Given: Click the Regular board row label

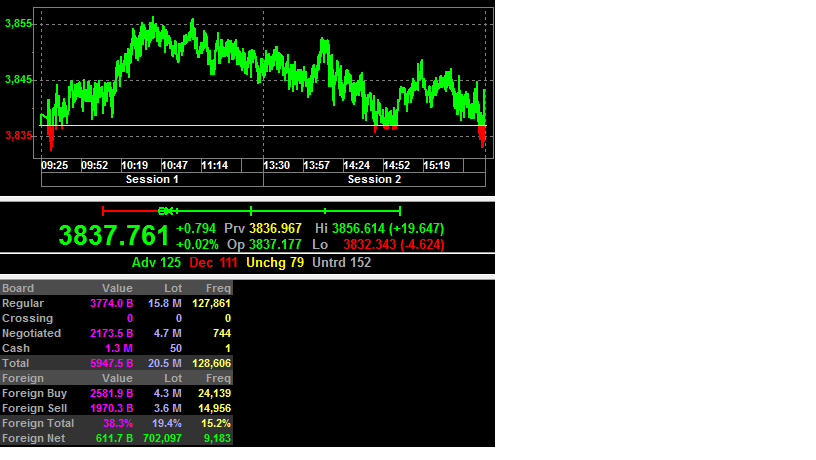Looking at the screenshot, I should pyautogui.click(x=23, y=303).
